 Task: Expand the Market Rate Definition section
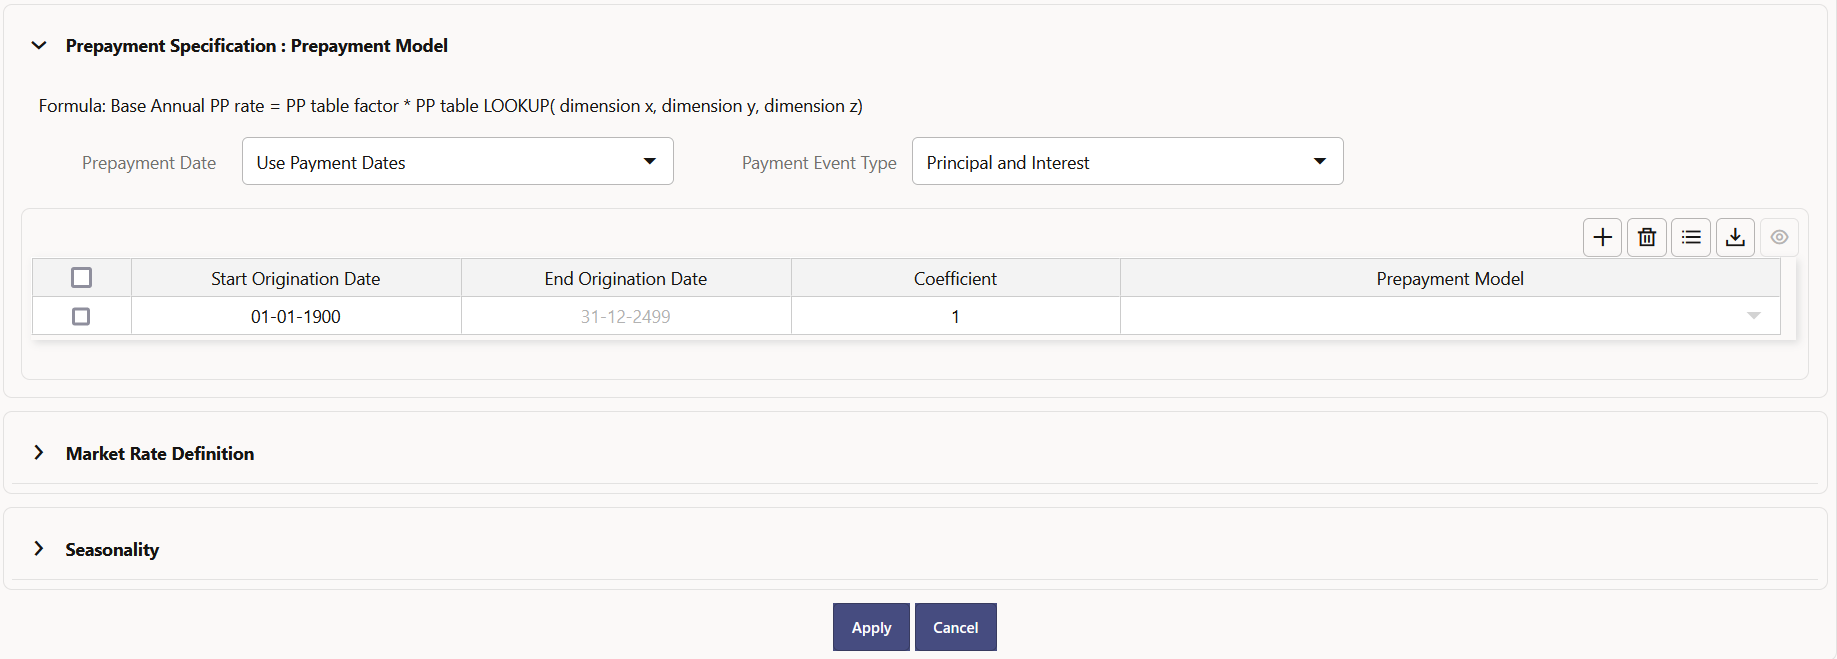tap(39, 453)
